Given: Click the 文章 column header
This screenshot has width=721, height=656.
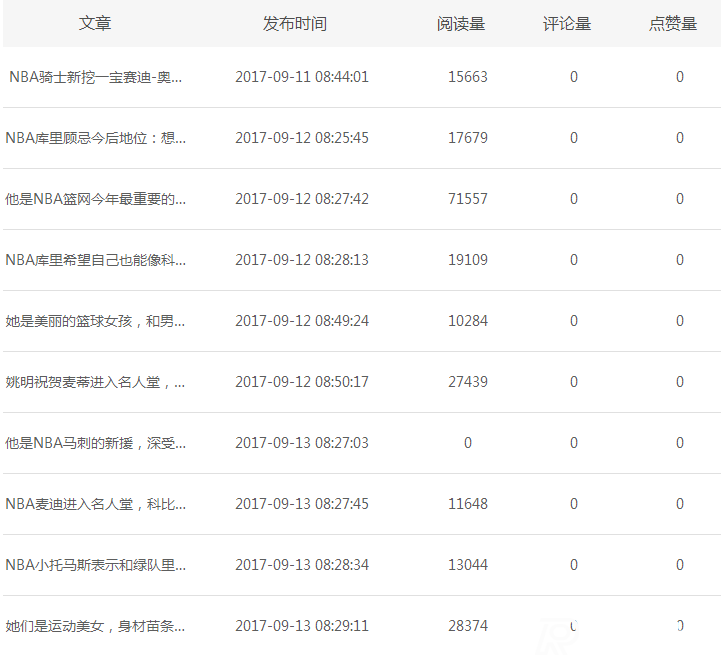Looking at the screenshot, I should tap(95, 23).
